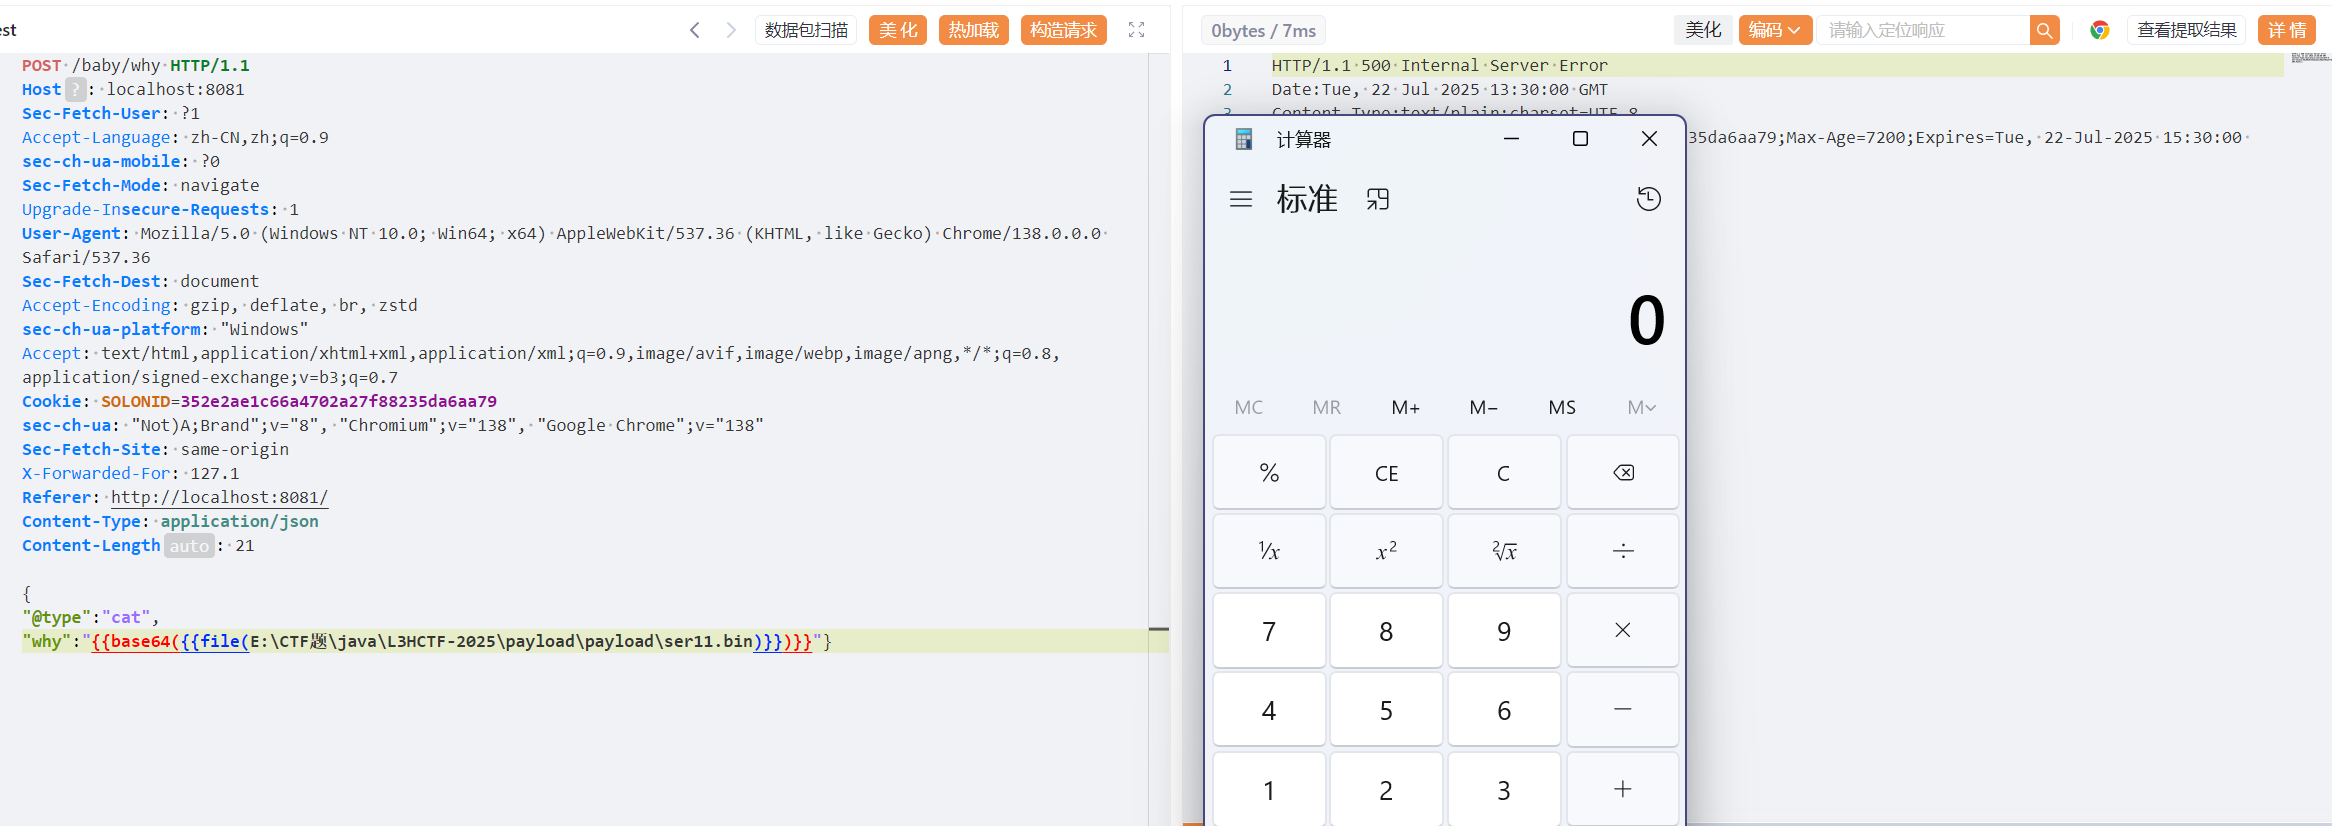Click the MS memory store key
This screenshot has height=826, width=2332.
click(x=1562, y=407)
